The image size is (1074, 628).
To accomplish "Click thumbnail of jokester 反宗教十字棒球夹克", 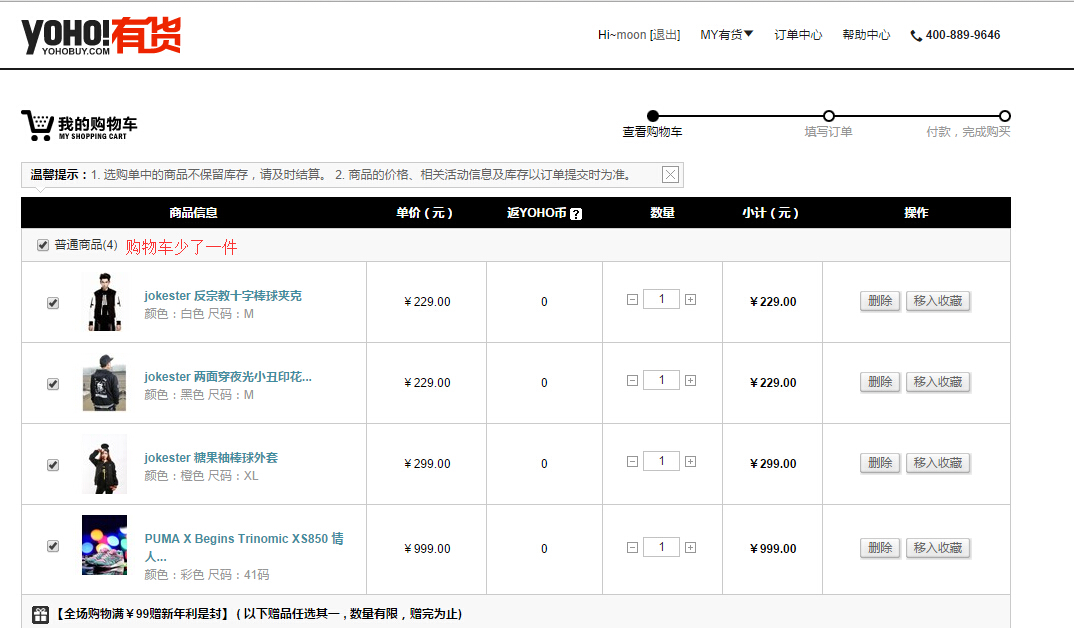I will [x=104, y=302].
